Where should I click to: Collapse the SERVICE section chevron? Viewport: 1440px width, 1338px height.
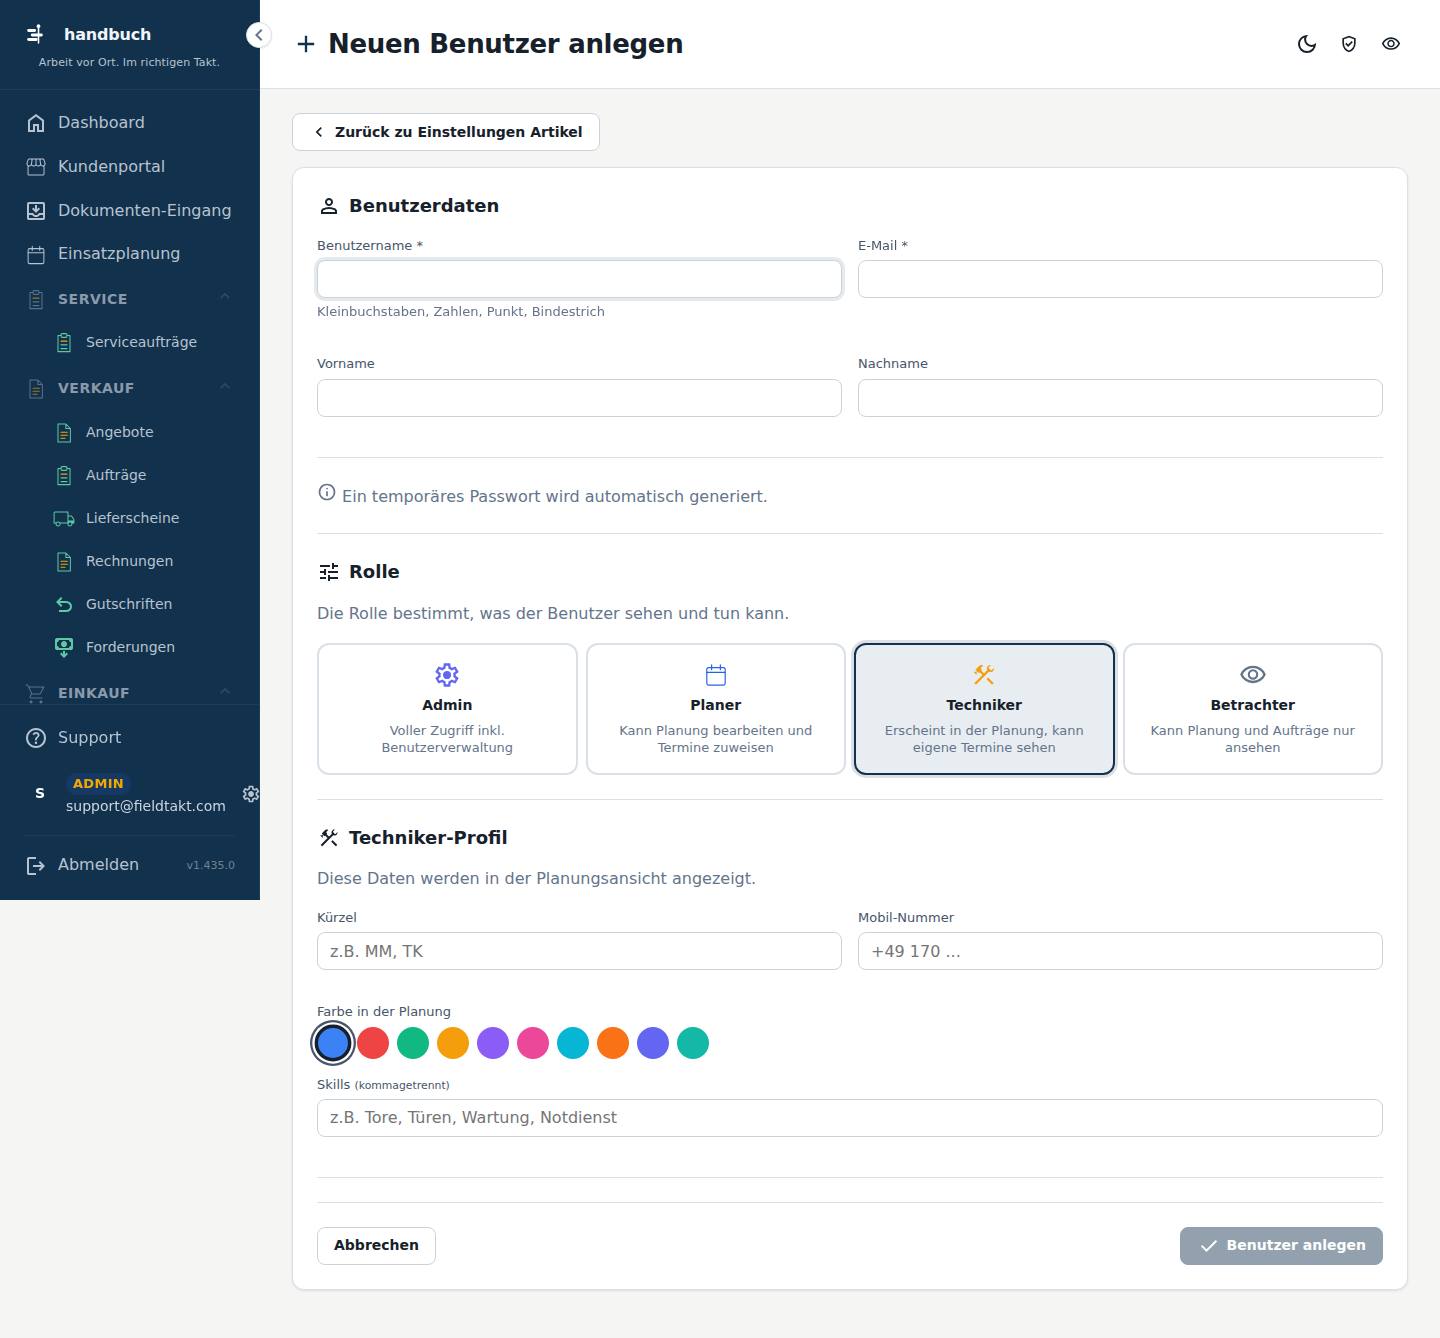pos(225,297)
